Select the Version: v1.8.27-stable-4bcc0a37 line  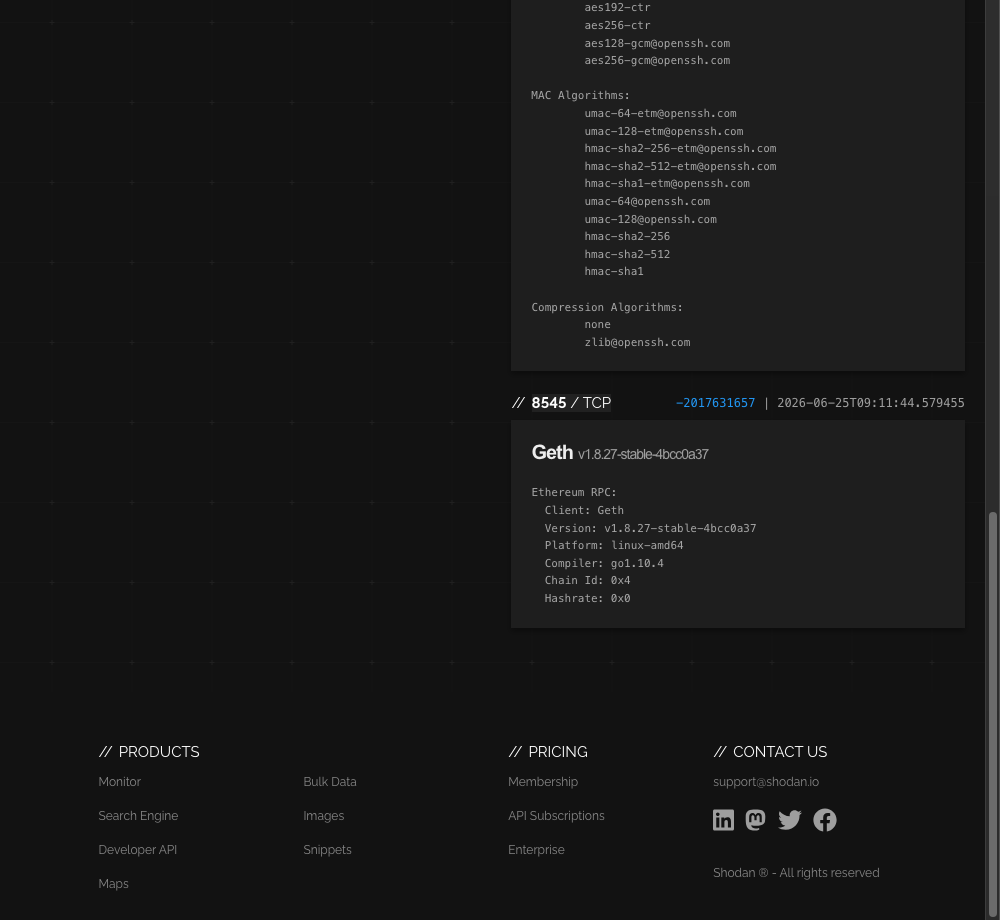point(651,528)
